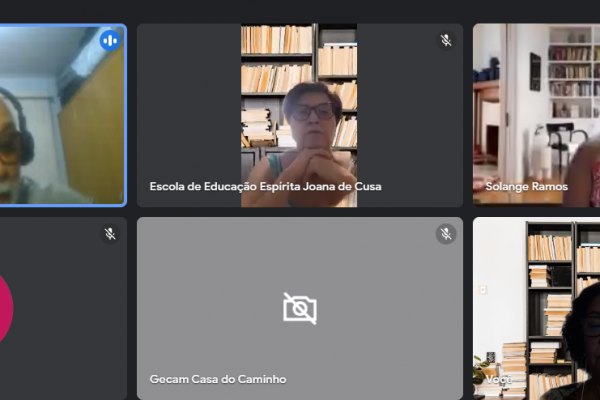Viewport: 600px width, 400px height.
Task: Click muted mic icon on Escola de Educação tile
Action: pos(446,40)
